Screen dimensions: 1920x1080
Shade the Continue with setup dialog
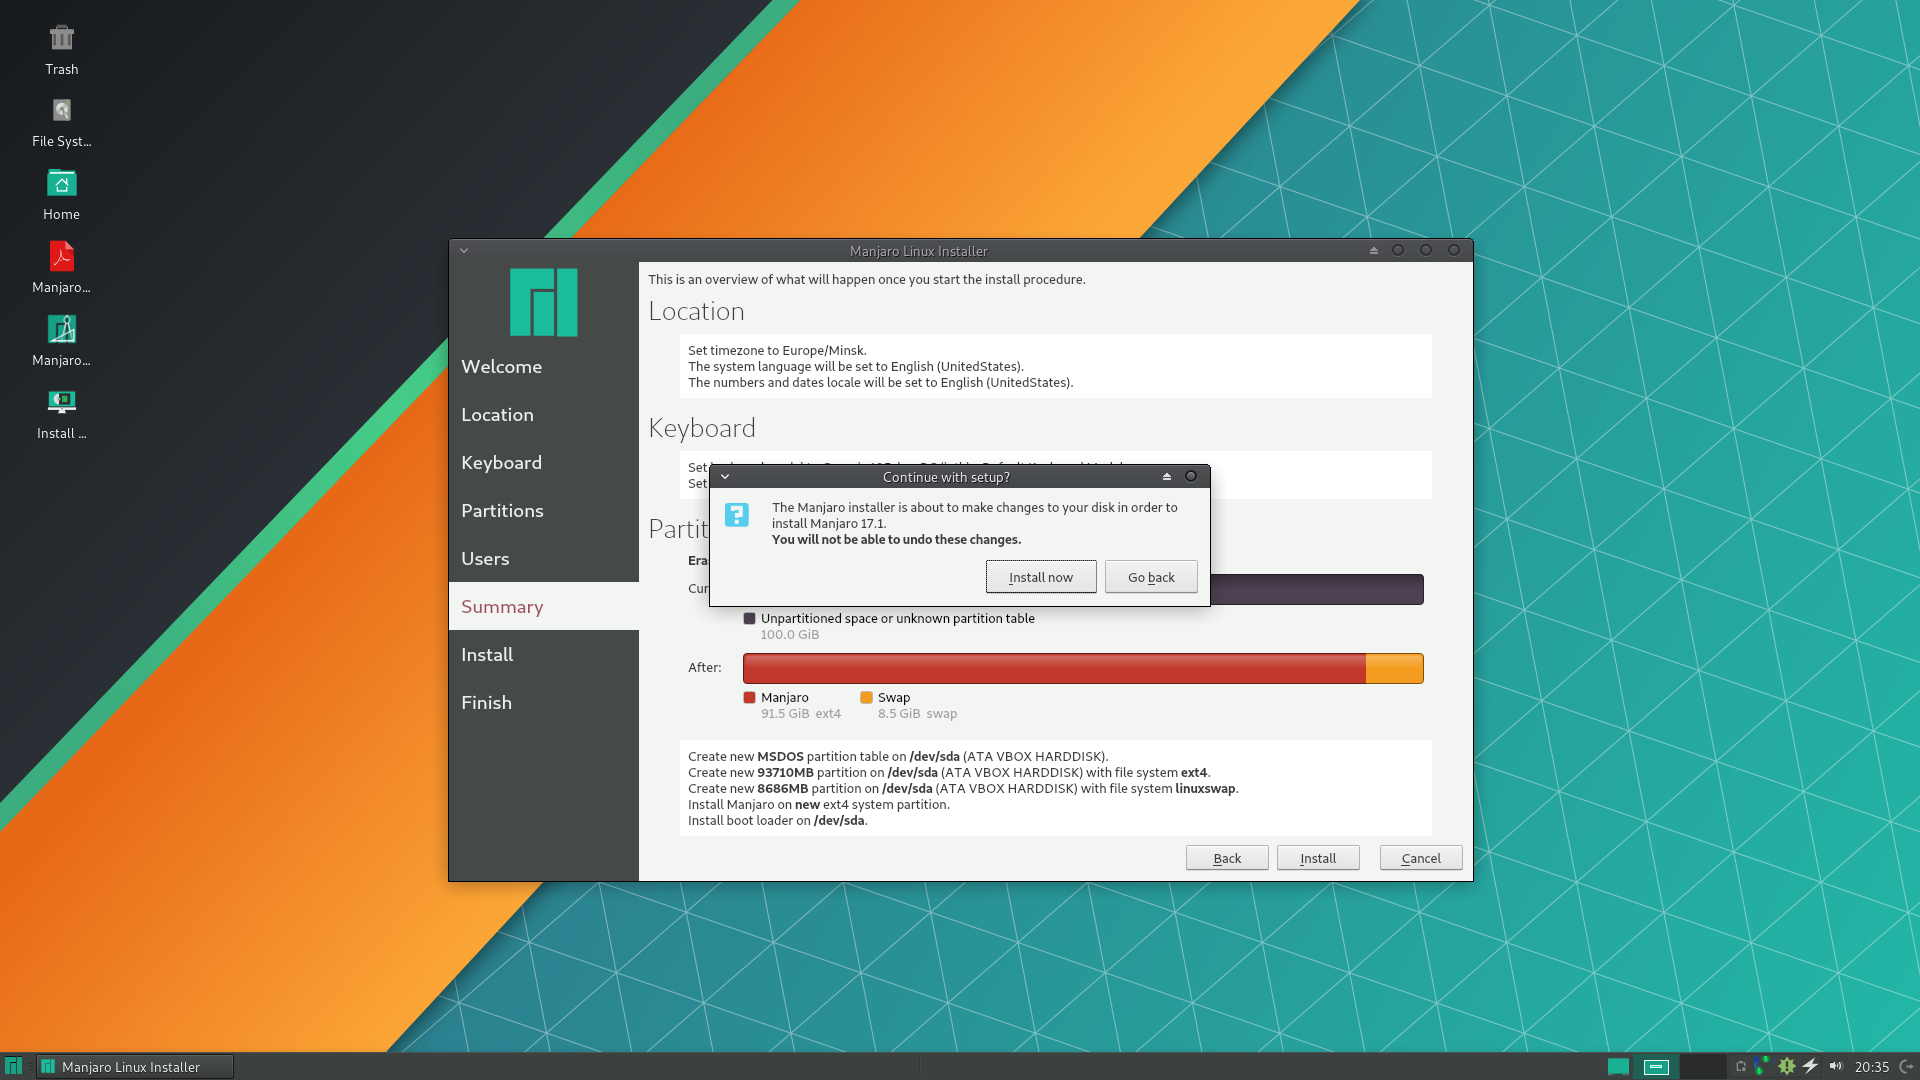[x=1166, y=476]
